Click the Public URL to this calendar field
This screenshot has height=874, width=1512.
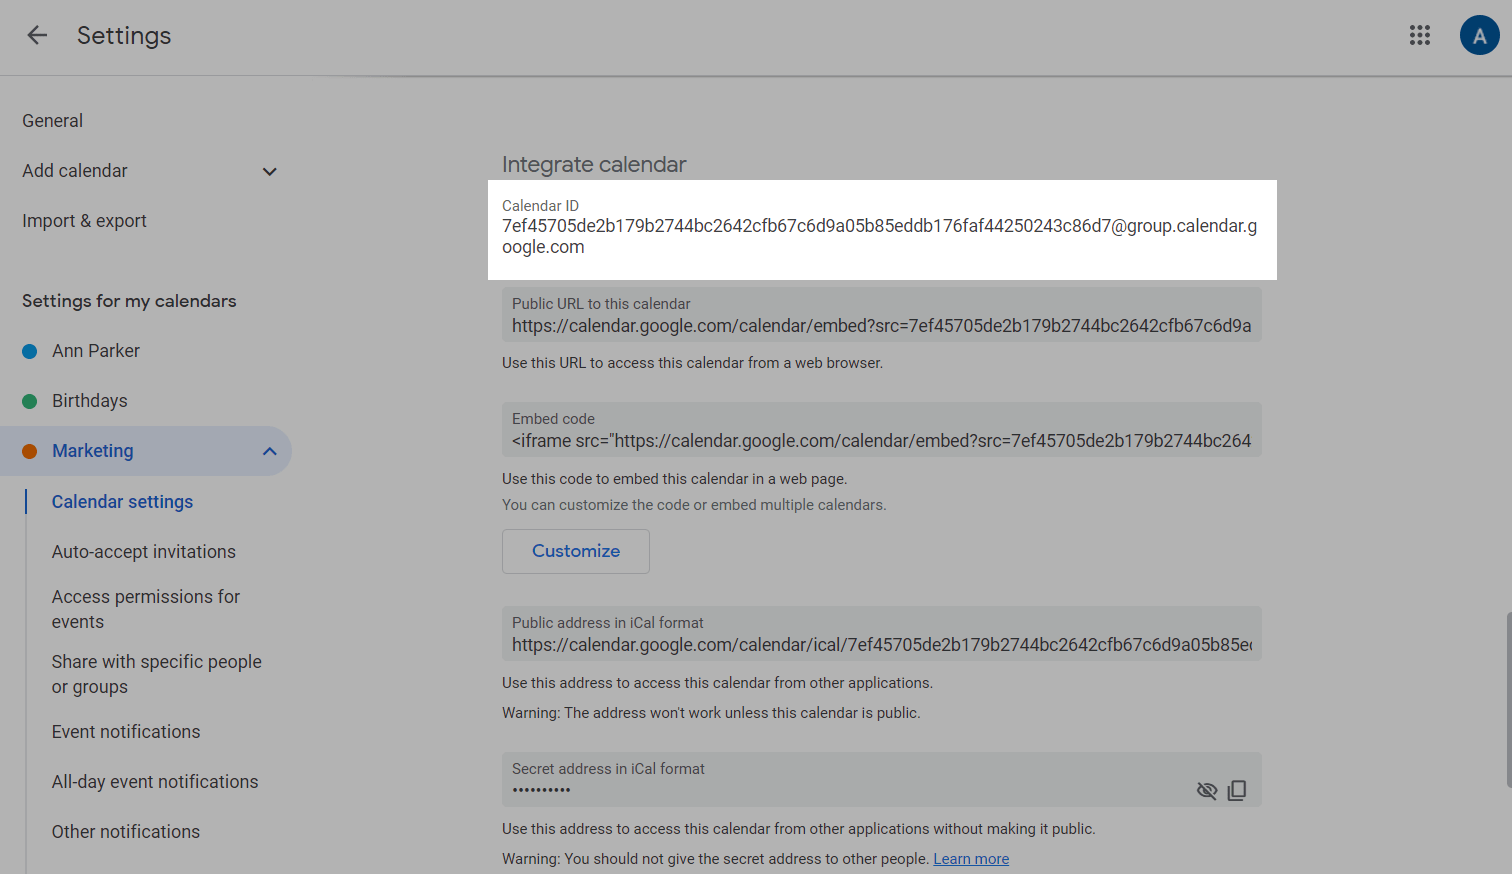[880, 326]
